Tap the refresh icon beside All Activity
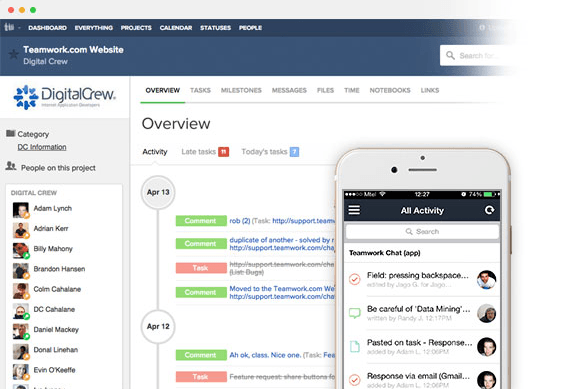This screenshot has width=579, height=389. pos(489,210)
